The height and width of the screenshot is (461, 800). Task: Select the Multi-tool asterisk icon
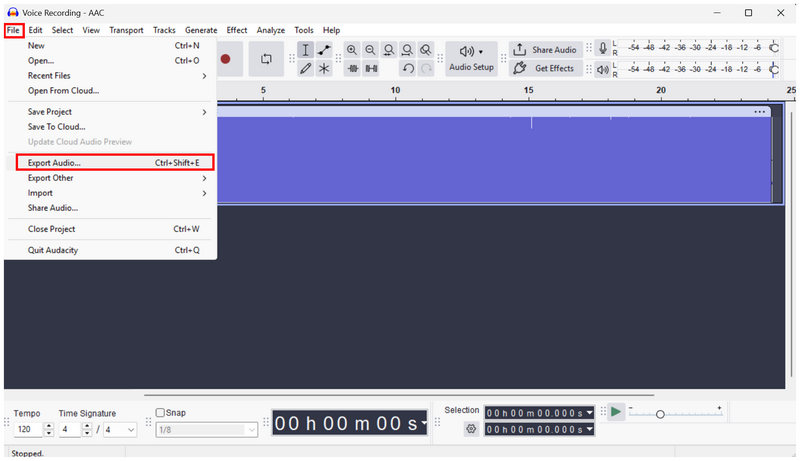[324, 68]
